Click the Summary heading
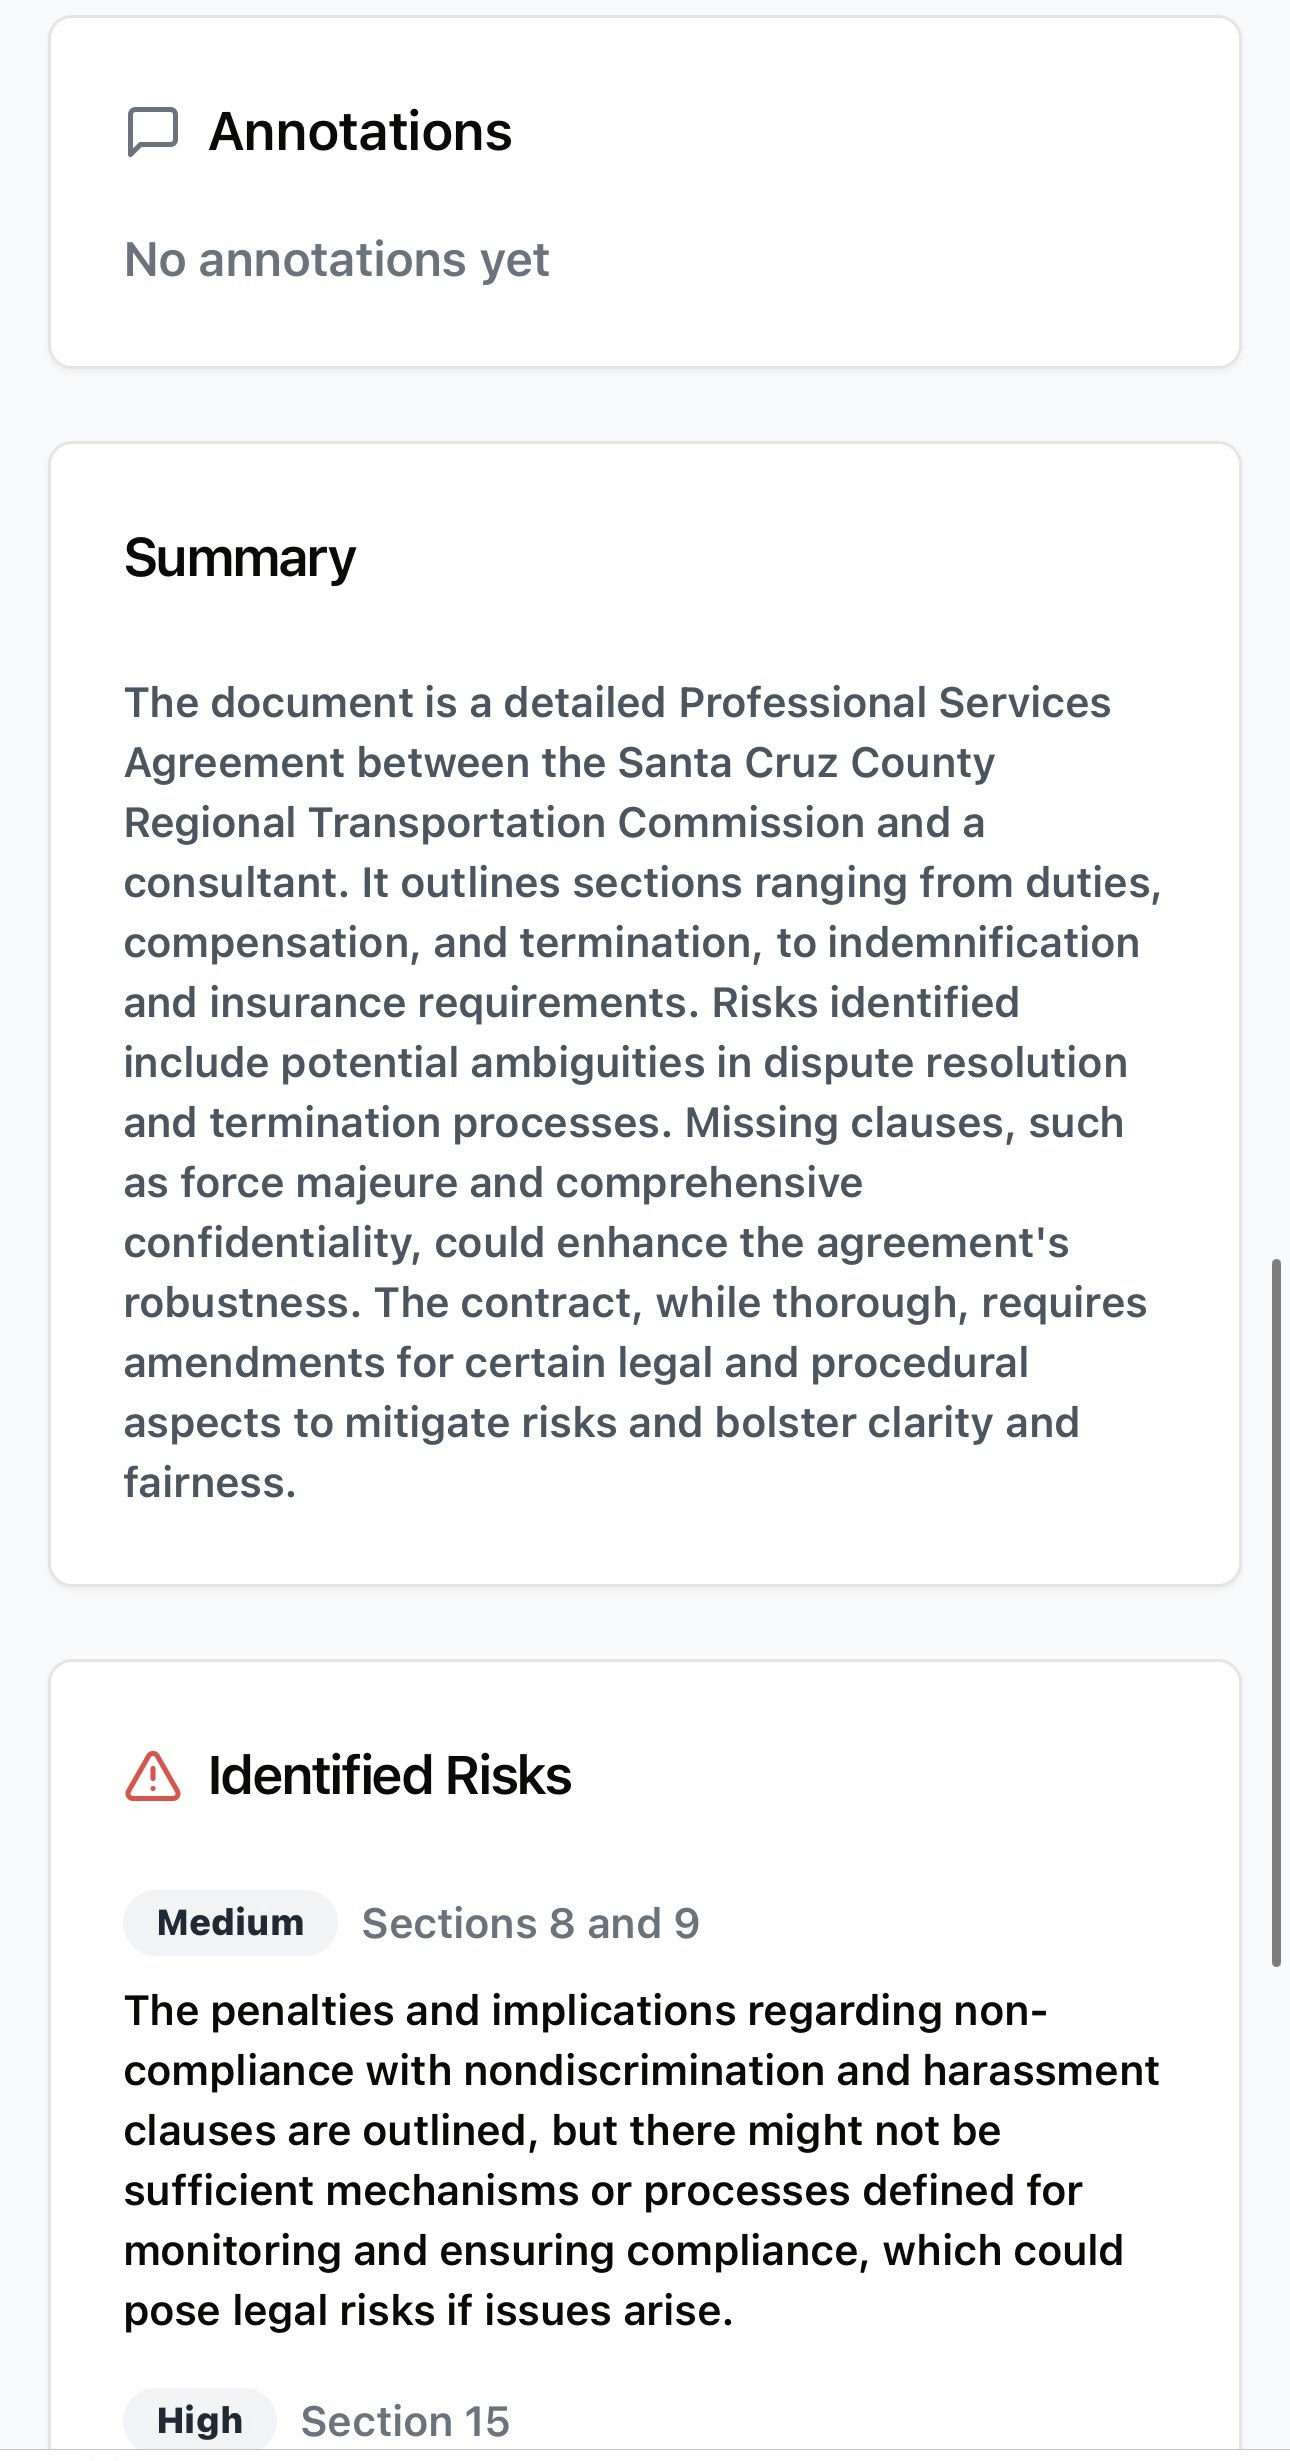The width and height of the screenshot is (1290, 2461). coord(239,558)
